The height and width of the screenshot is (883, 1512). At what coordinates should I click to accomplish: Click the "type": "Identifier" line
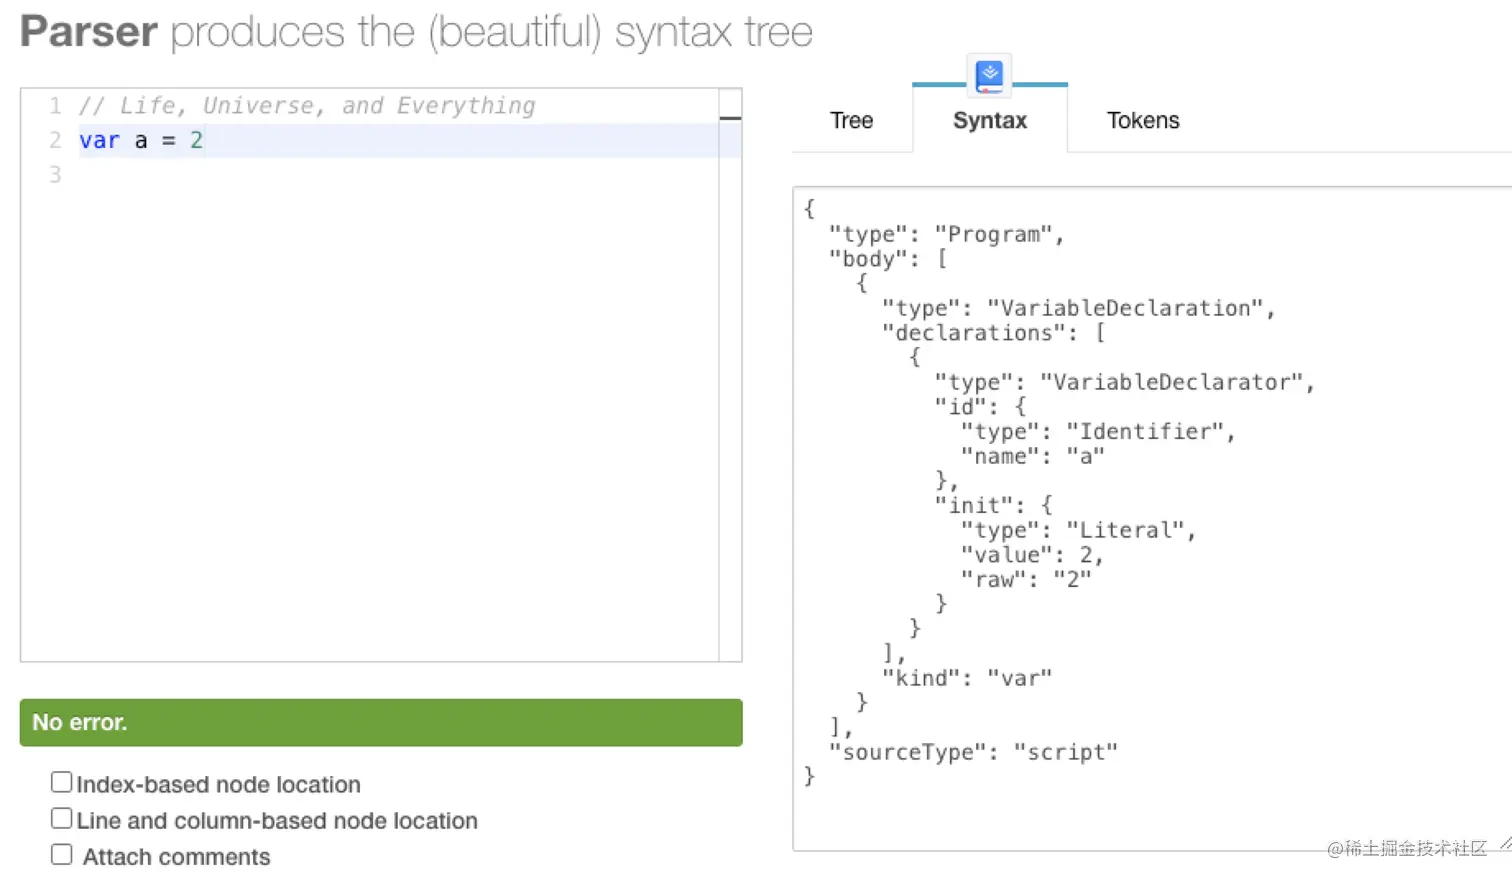point(1098,431)
